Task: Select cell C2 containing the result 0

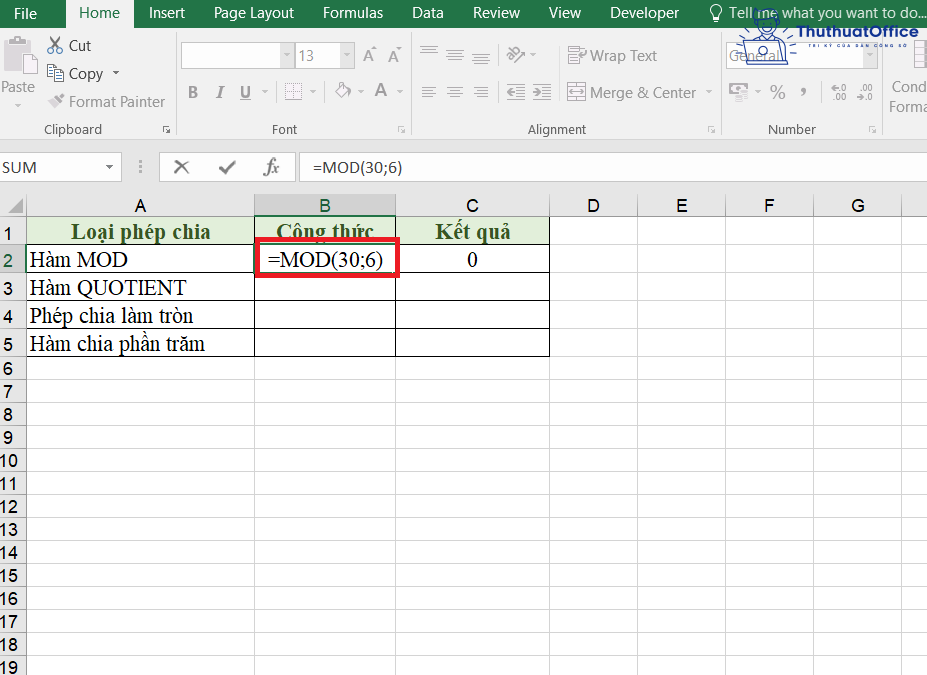Action: pyautogui.click(x=472, y=259)
